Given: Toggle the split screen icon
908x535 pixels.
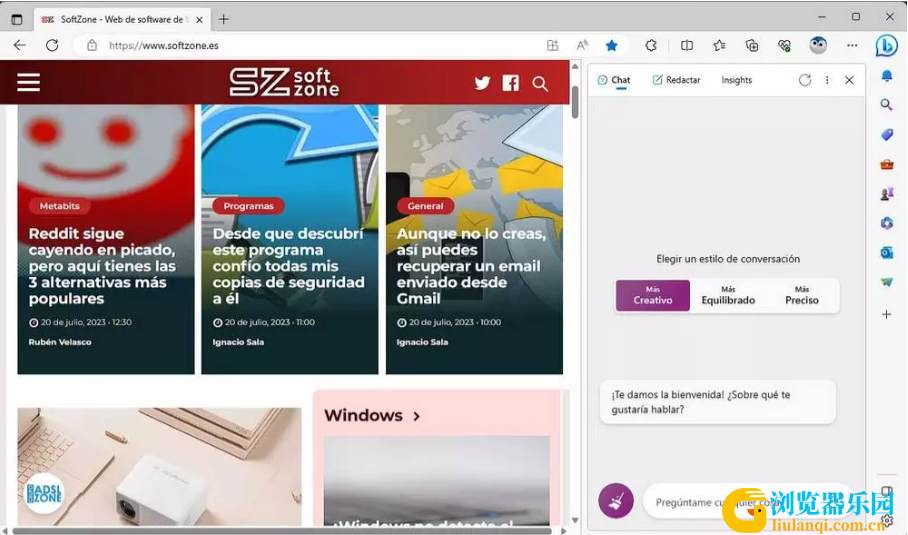Looking at the screenshot, I should [x=687, y=45].
